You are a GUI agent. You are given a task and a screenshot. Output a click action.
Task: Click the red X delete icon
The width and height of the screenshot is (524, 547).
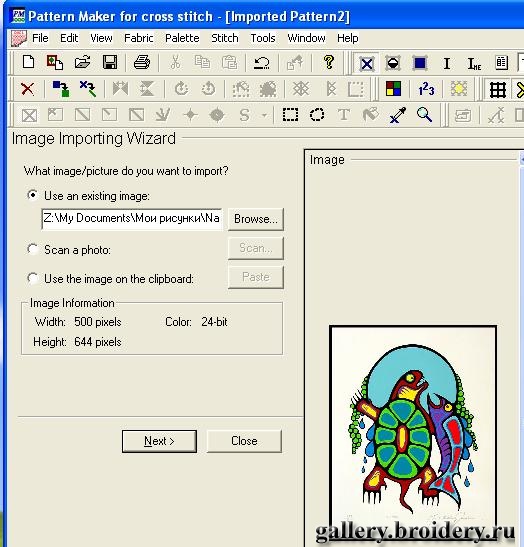(x=28, y=89)
